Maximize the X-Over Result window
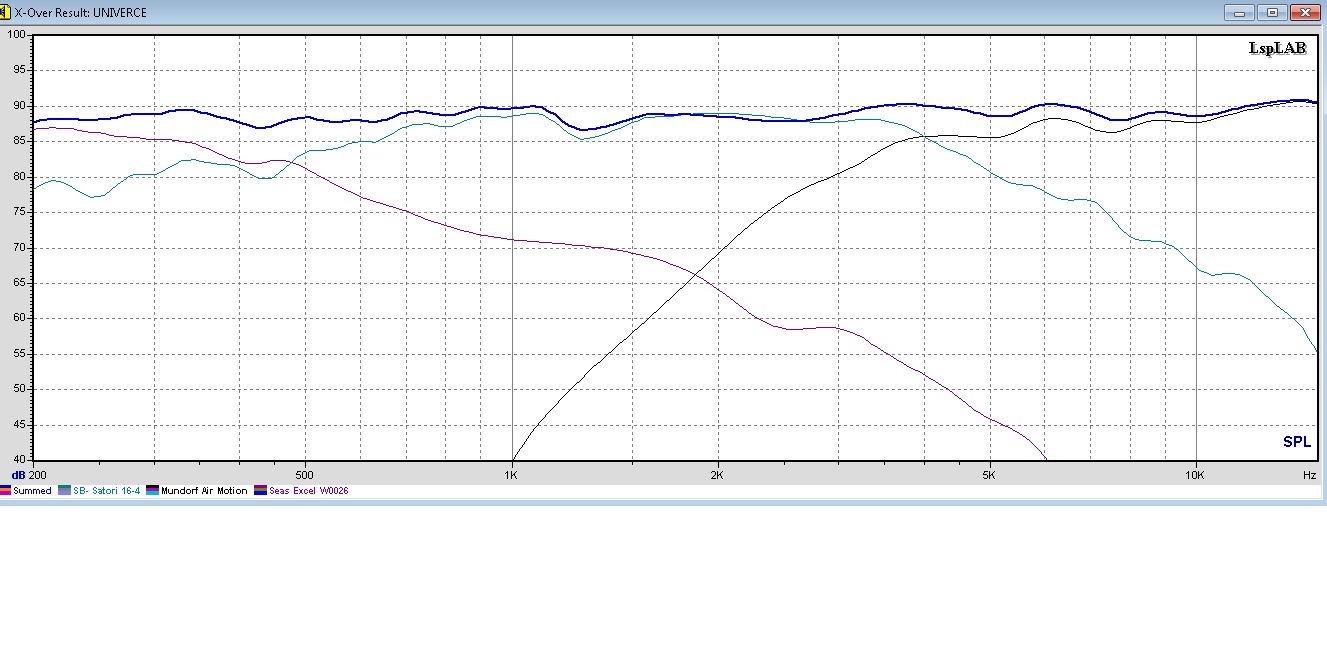The image size is (1327, 650). [1271, 13]
